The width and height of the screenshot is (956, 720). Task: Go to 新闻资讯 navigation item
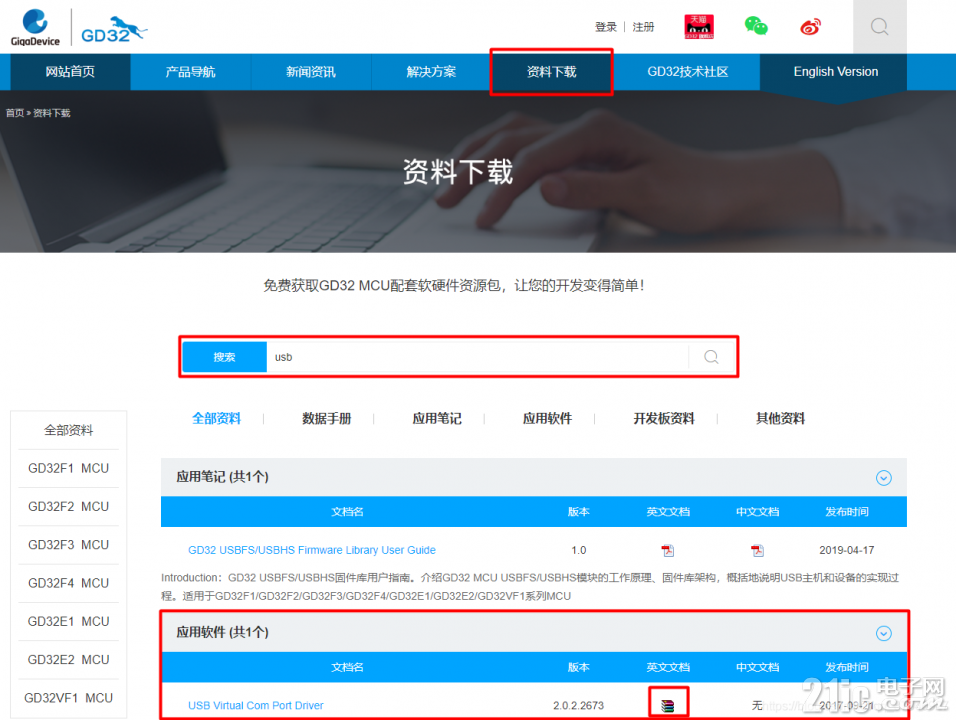(x=311, y=72)
